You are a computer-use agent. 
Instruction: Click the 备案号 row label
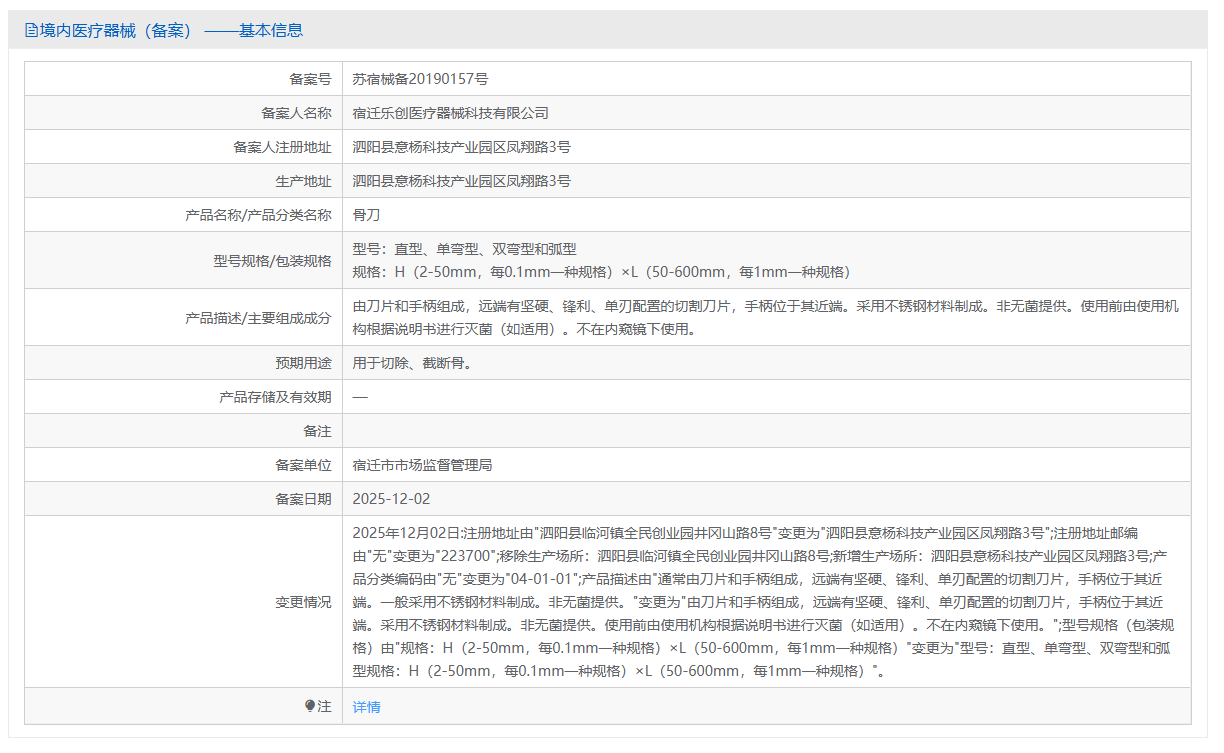click(x=310, y=79)
